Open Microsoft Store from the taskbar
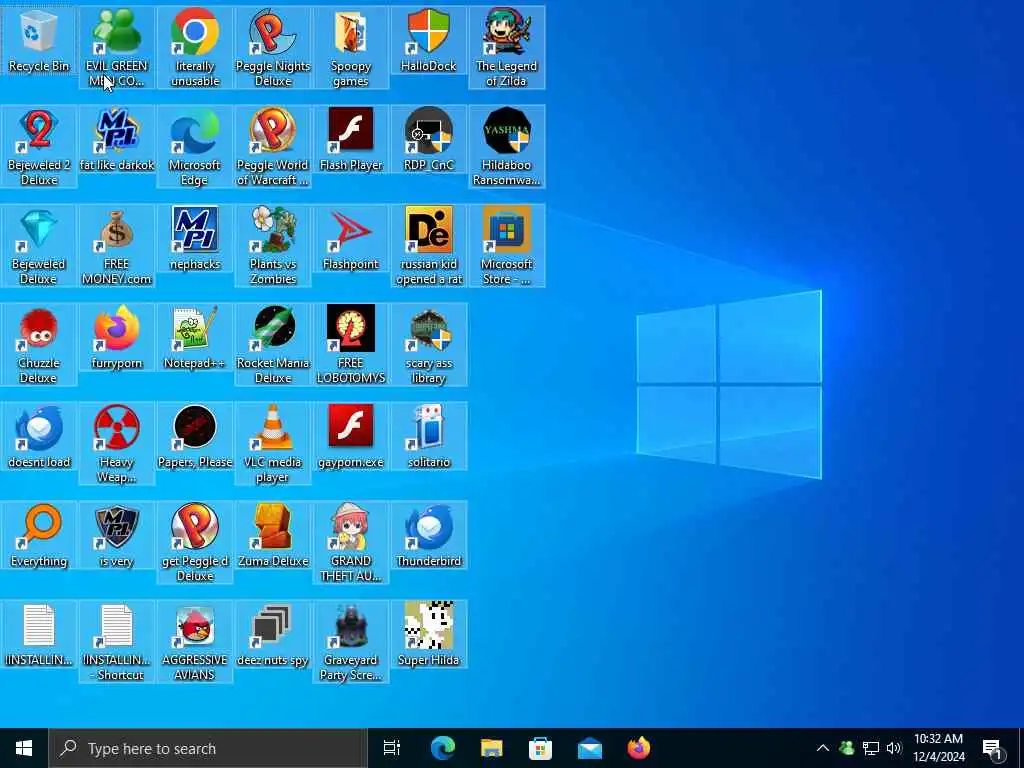Screen dimensions: 1024x768 point(540,748)
